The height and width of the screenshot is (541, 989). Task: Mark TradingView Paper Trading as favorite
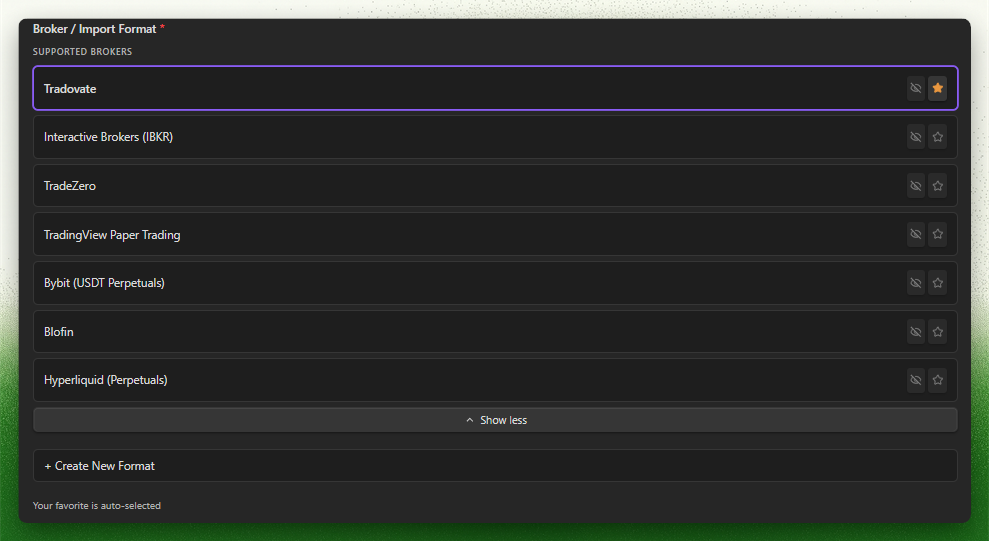(937, 234)
